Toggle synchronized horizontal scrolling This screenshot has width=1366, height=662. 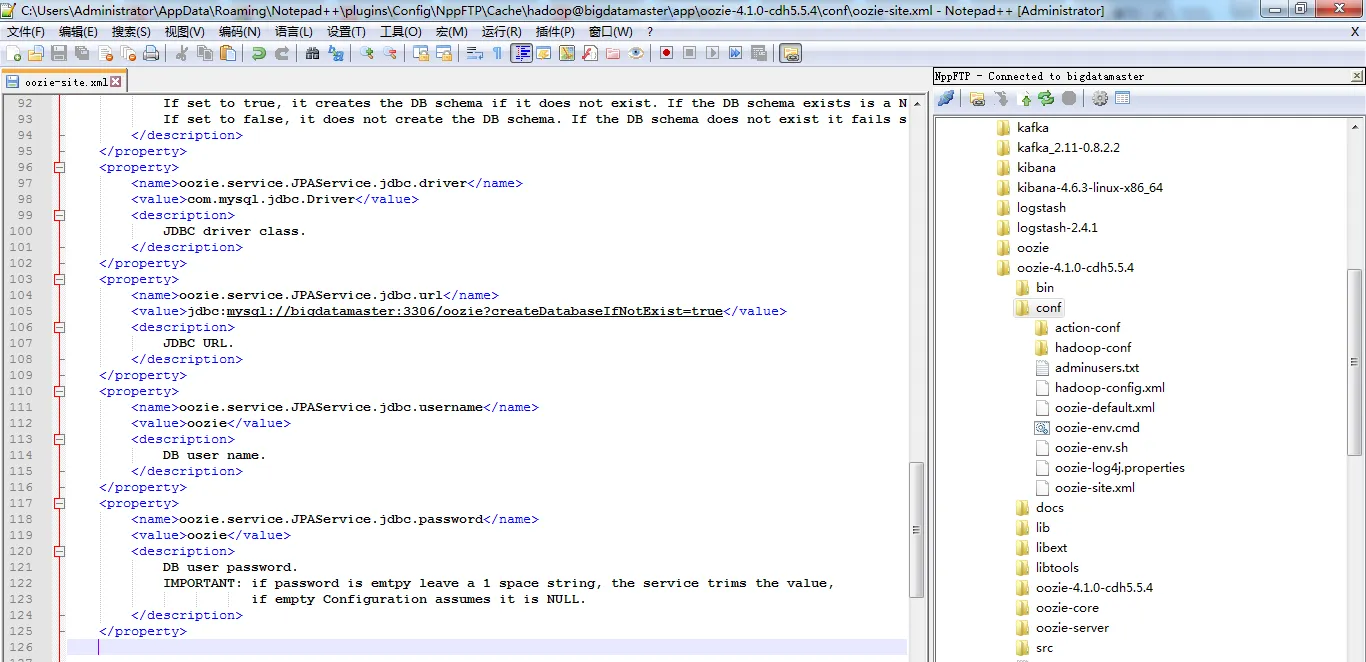[x=444, y=53]
